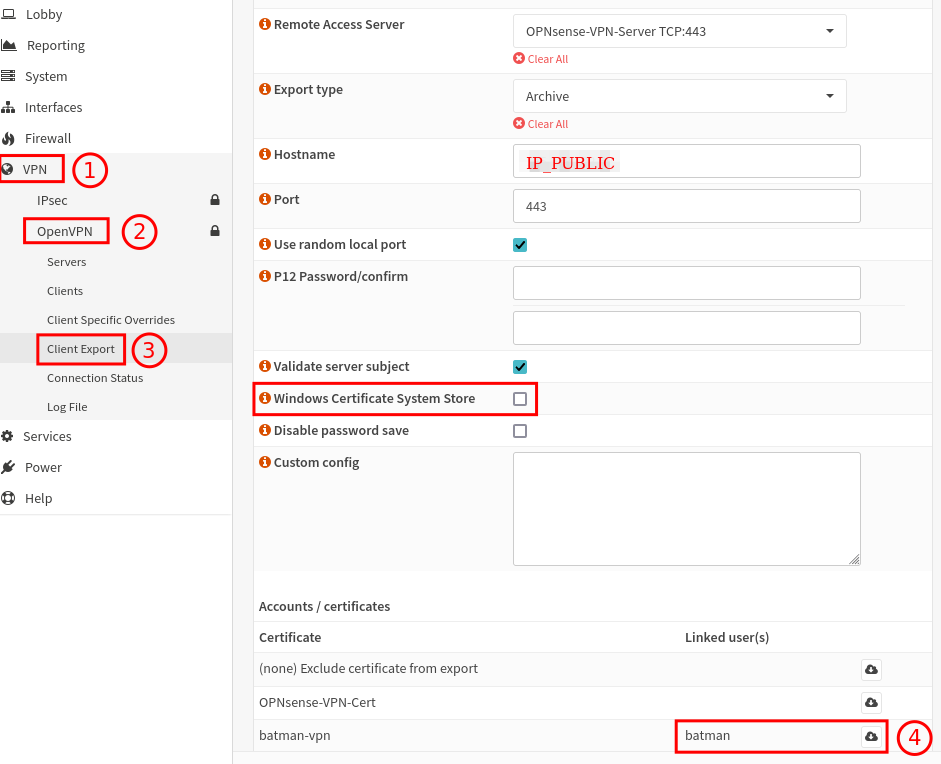Image resolution: width=941 pixels, height=764 pixels.
Task: Click the batman-vpn certificate name
Action: pyautogui.click(x=295, y=736)
